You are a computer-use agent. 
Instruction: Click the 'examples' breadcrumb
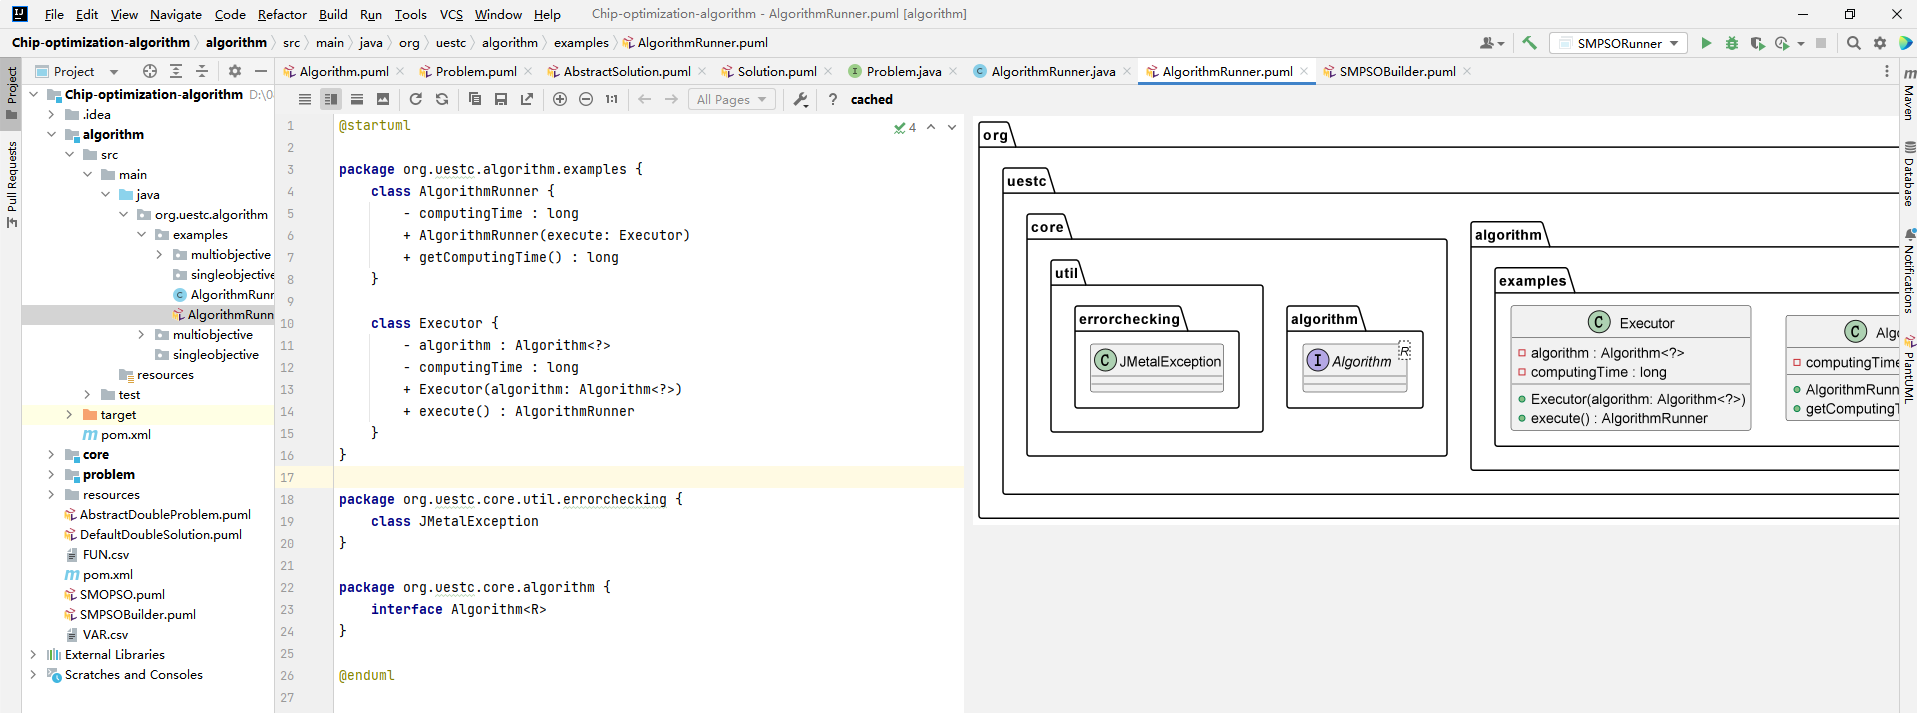click(581, 43)
